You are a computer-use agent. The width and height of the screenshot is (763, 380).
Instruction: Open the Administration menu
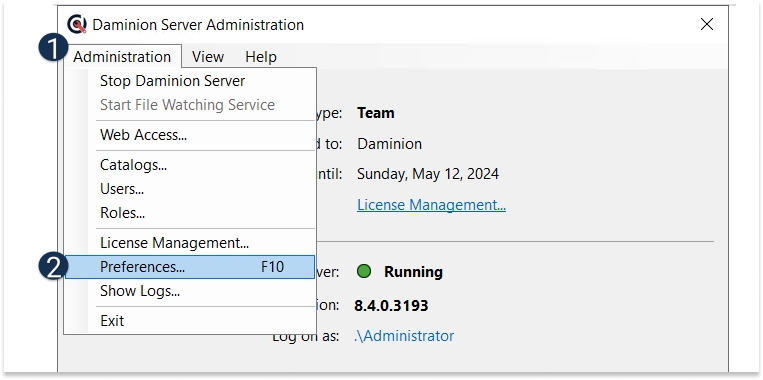pyautogui.click(x=122, y=56)
